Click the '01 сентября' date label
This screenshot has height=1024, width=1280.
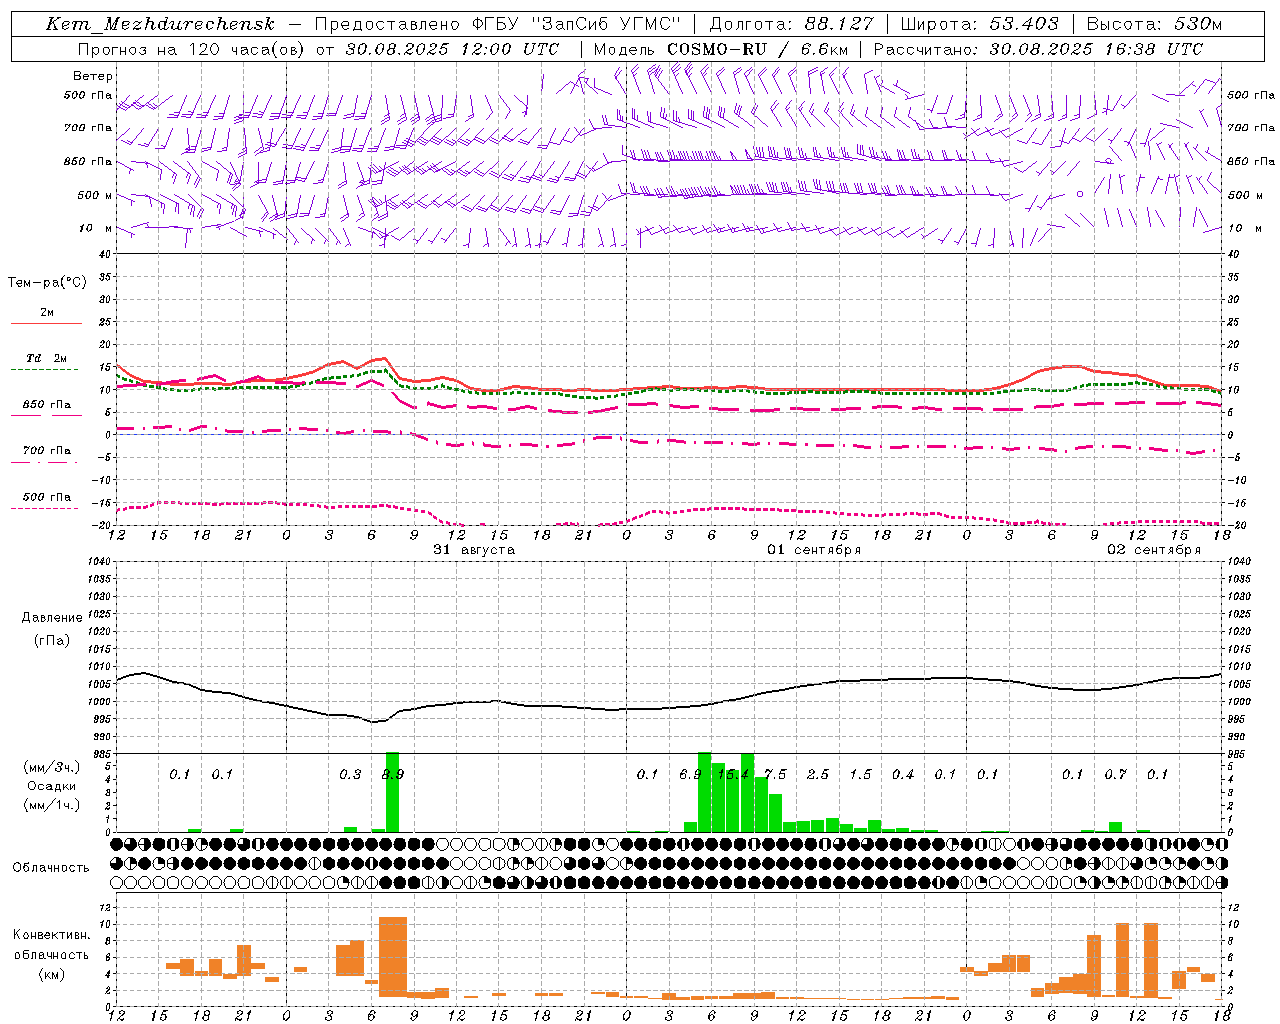pyautogui.click(x=814, y=550)
